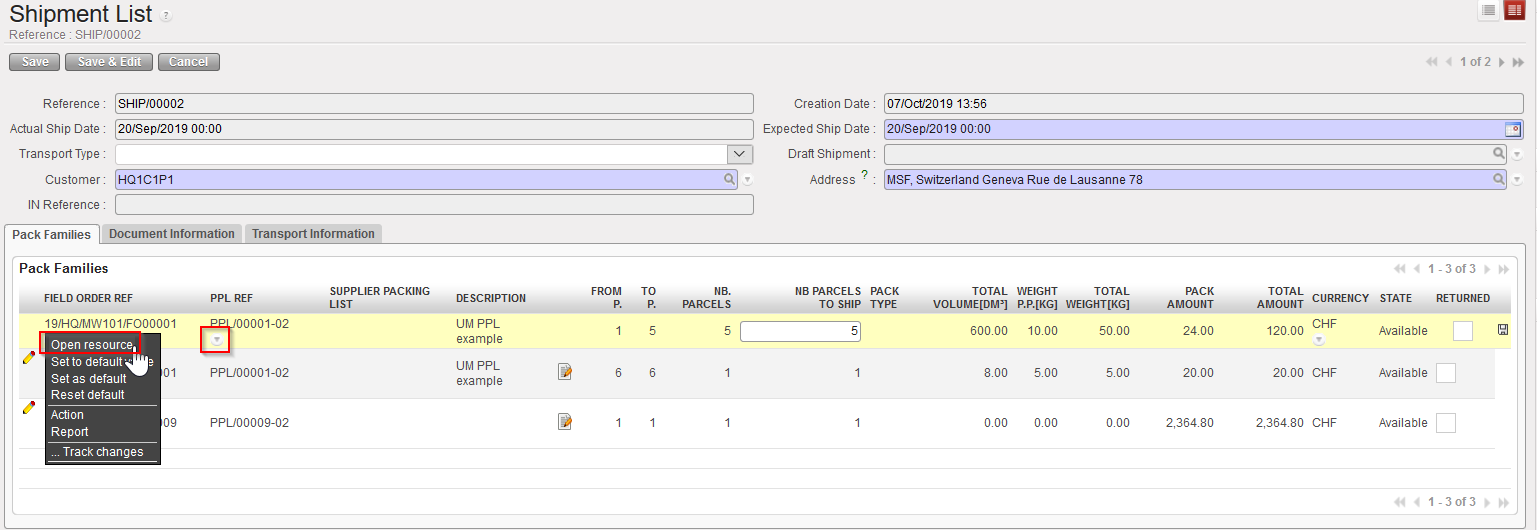This screenshot has width=1537, height=530.
Task: Open calendar picker for Expected Ship Date
Action: click(1513, 129)
